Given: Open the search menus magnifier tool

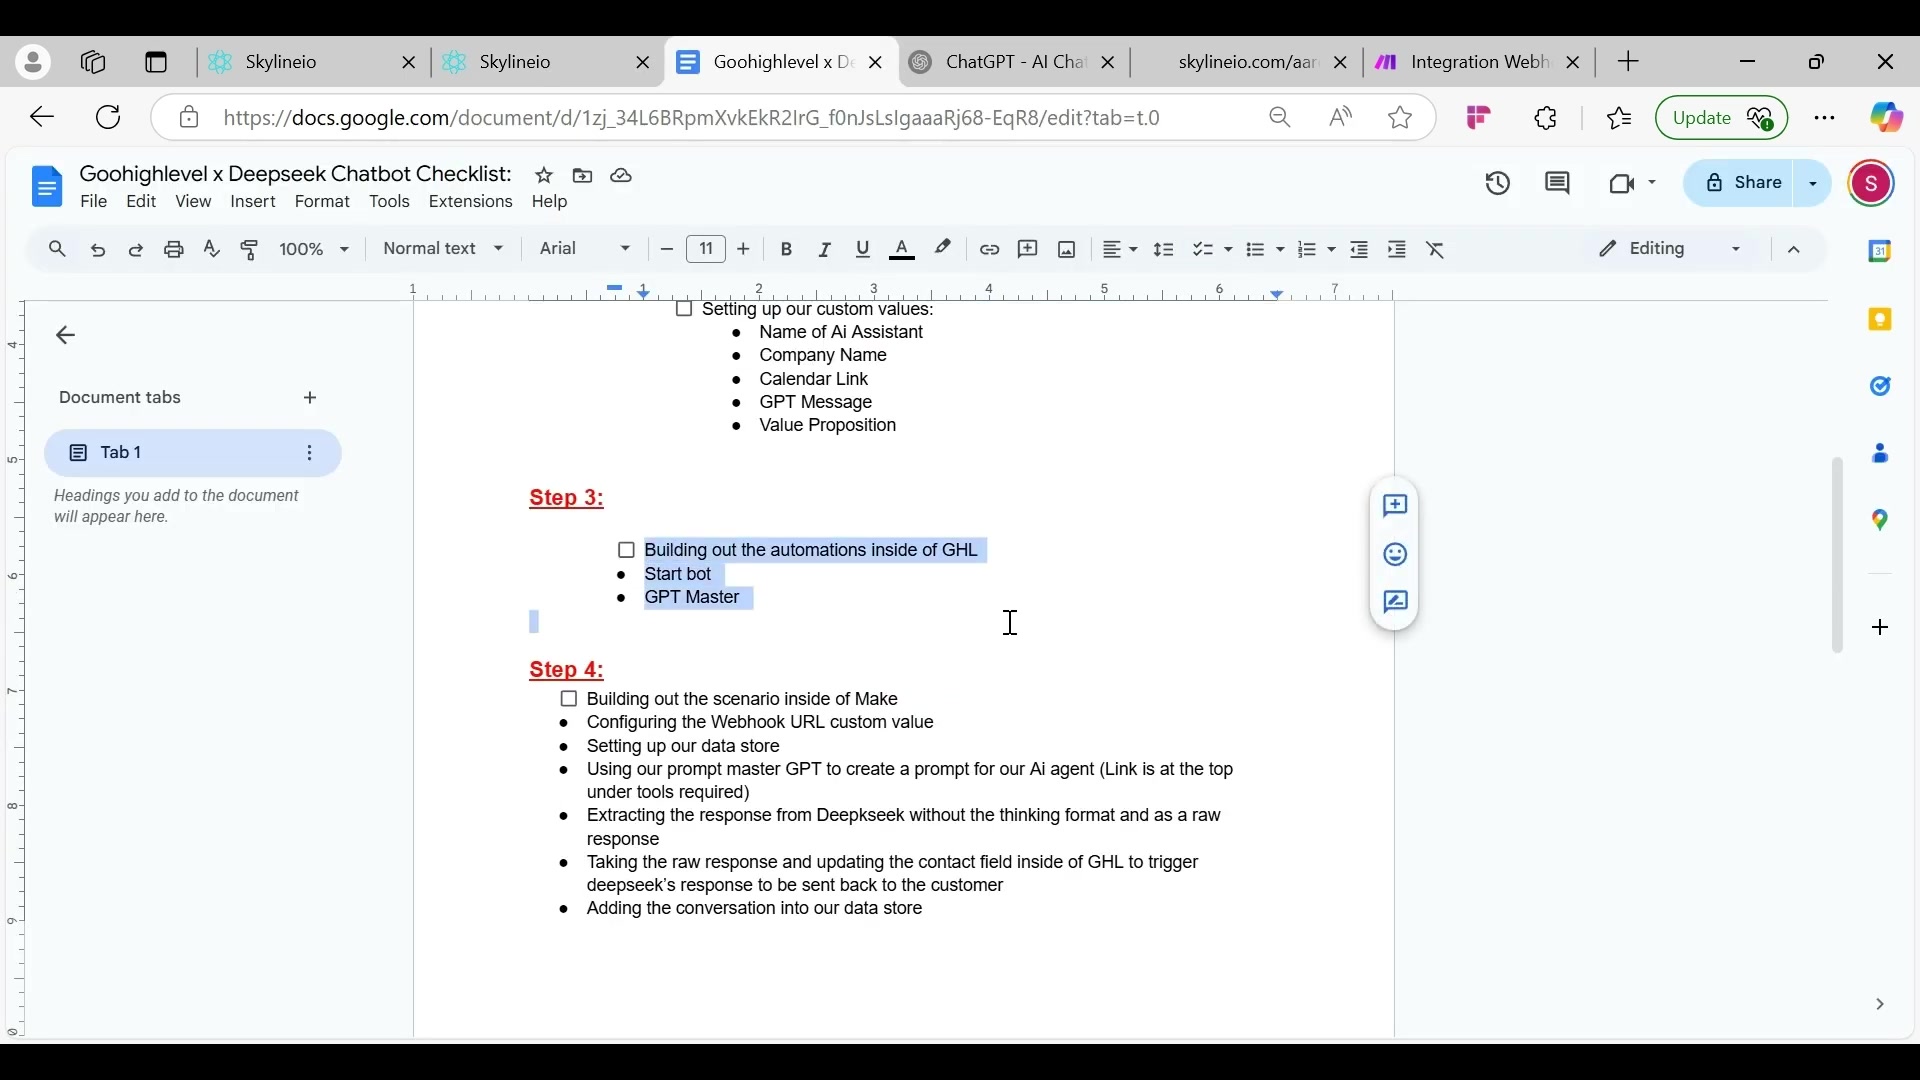Looking at the screenshot, I should click(x=57, y=250).
